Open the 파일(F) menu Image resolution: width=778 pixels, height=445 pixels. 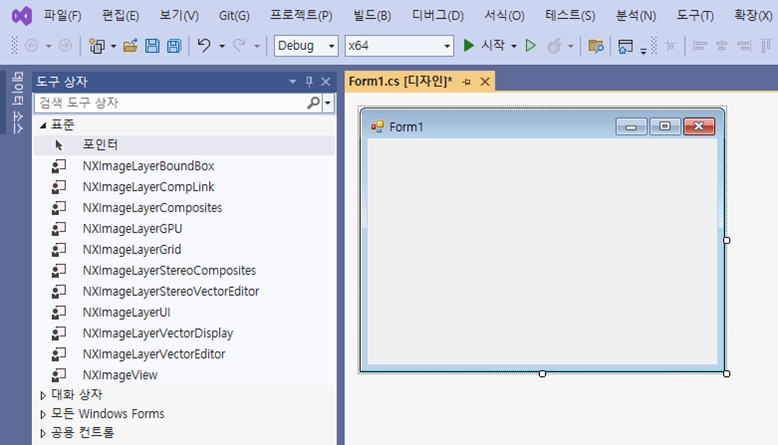click(x=63, y=15)
